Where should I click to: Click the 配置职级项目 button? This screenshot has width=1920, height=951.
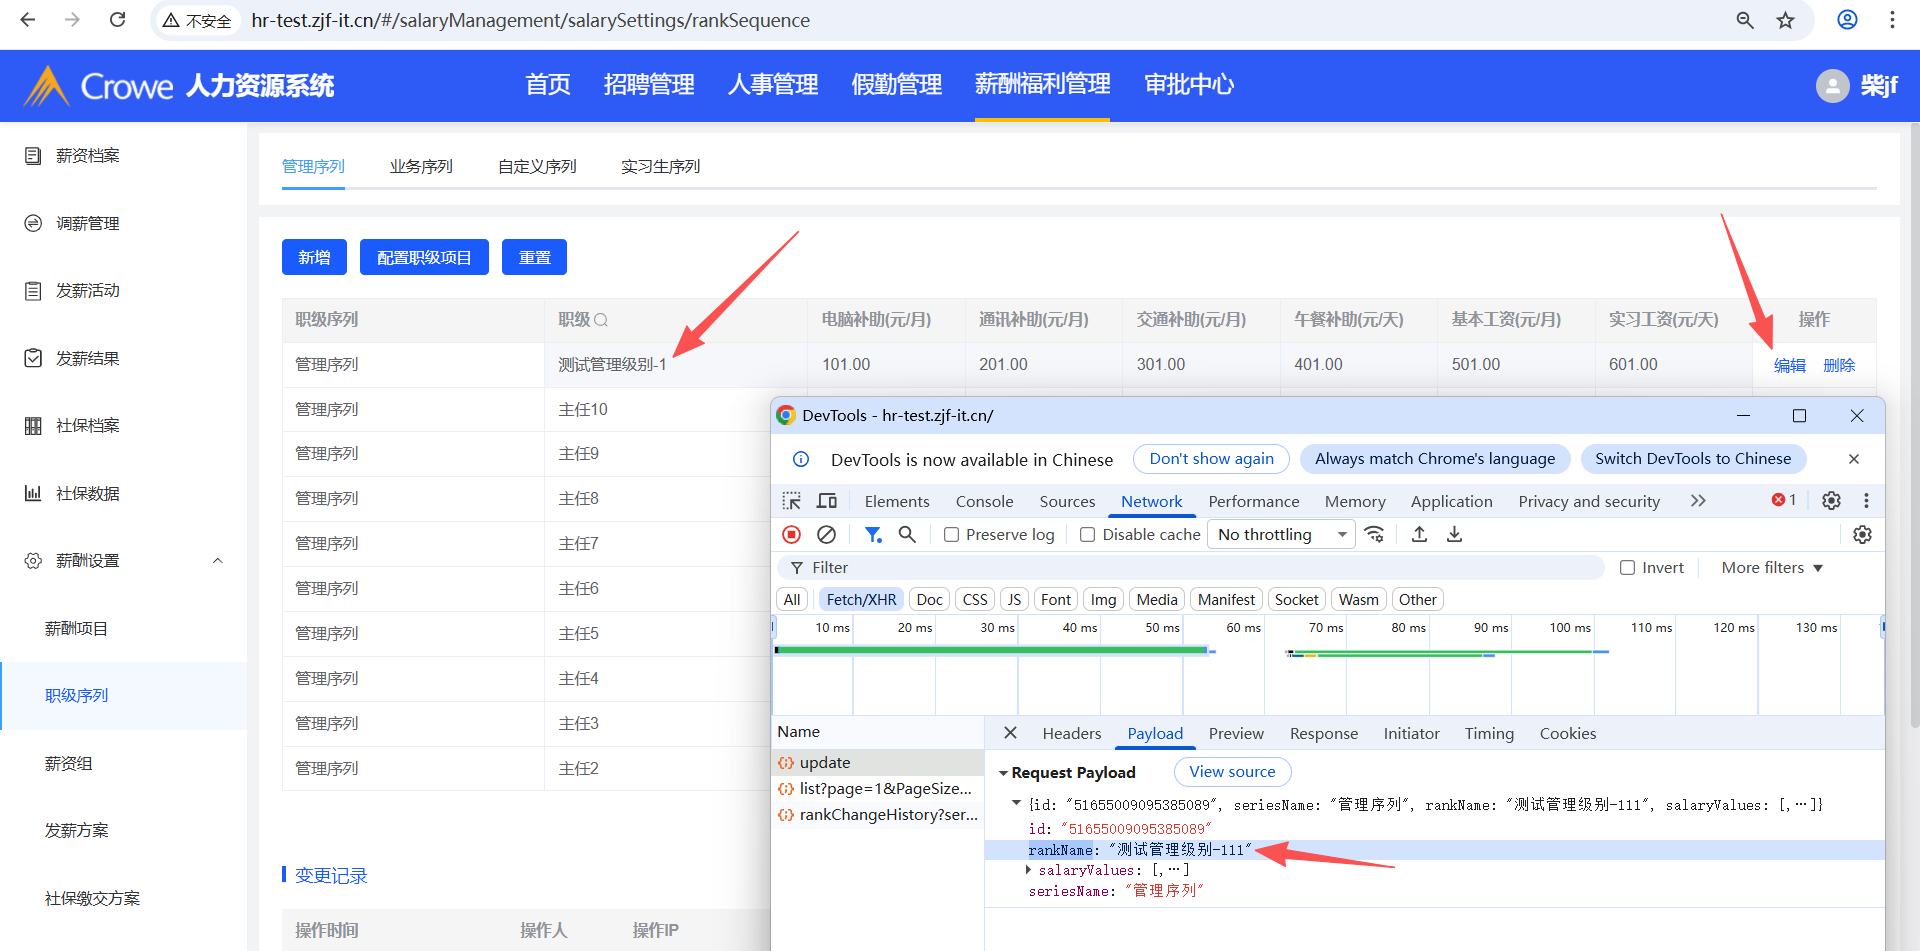pos(424,258)
